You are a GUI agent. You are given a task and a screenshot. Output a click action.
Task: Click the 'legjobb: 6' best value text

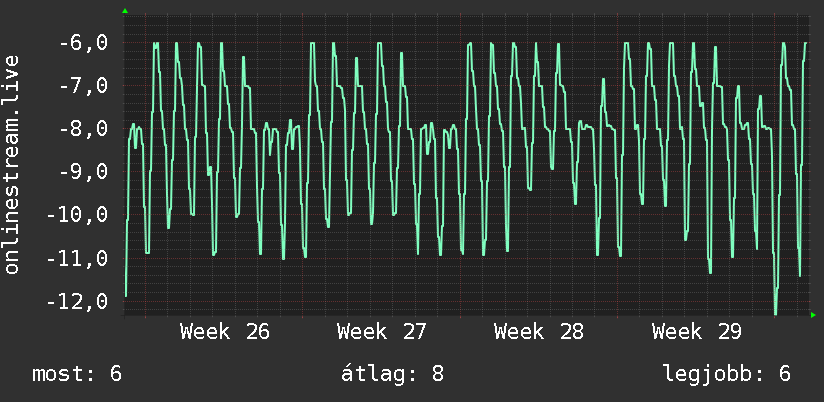[x=727, y=374]
